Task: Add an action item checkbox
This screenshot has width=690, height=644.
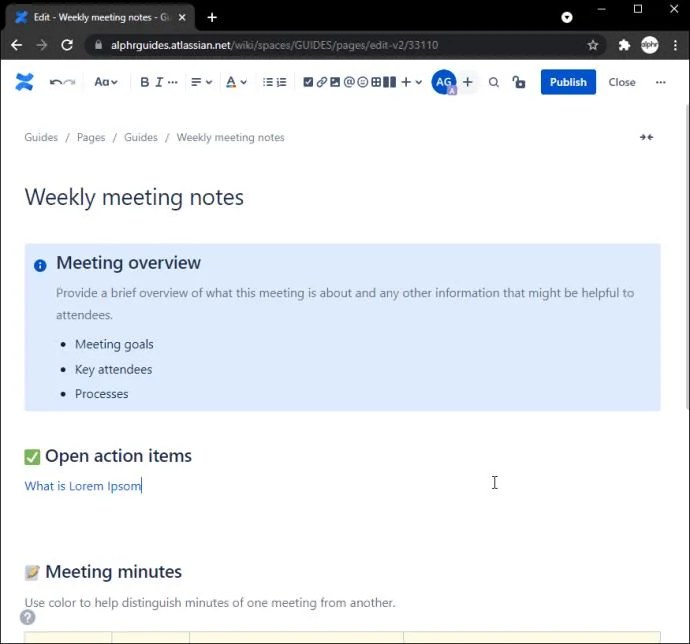Action: pos(308,82)
